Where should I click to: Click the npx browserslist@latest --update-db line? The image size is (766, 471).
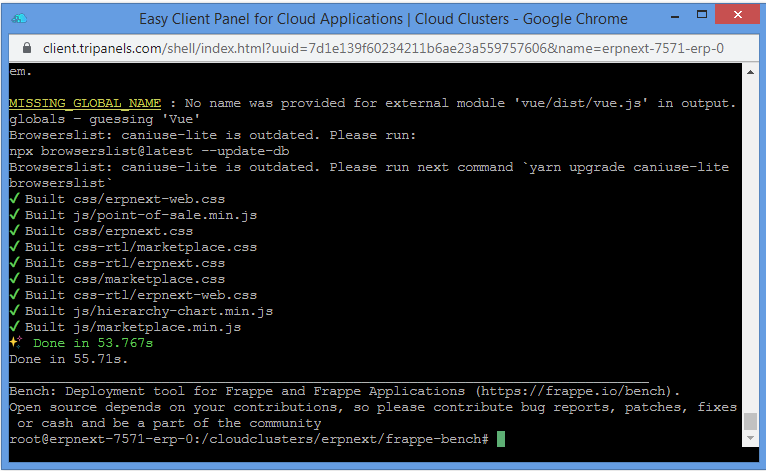(149, 151)
